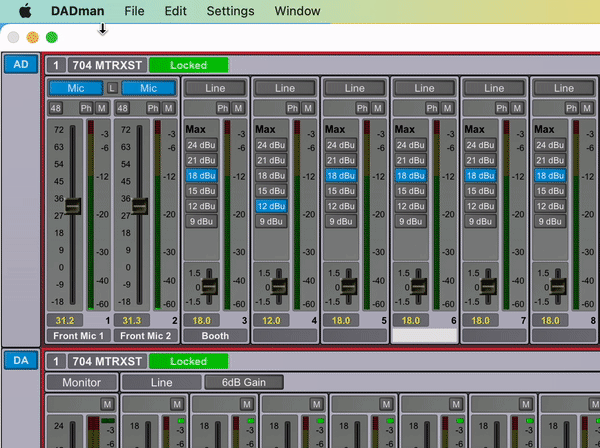600x448 pixels.
Task: Mute AD channel 5 with M button
Action: (378, 108)
